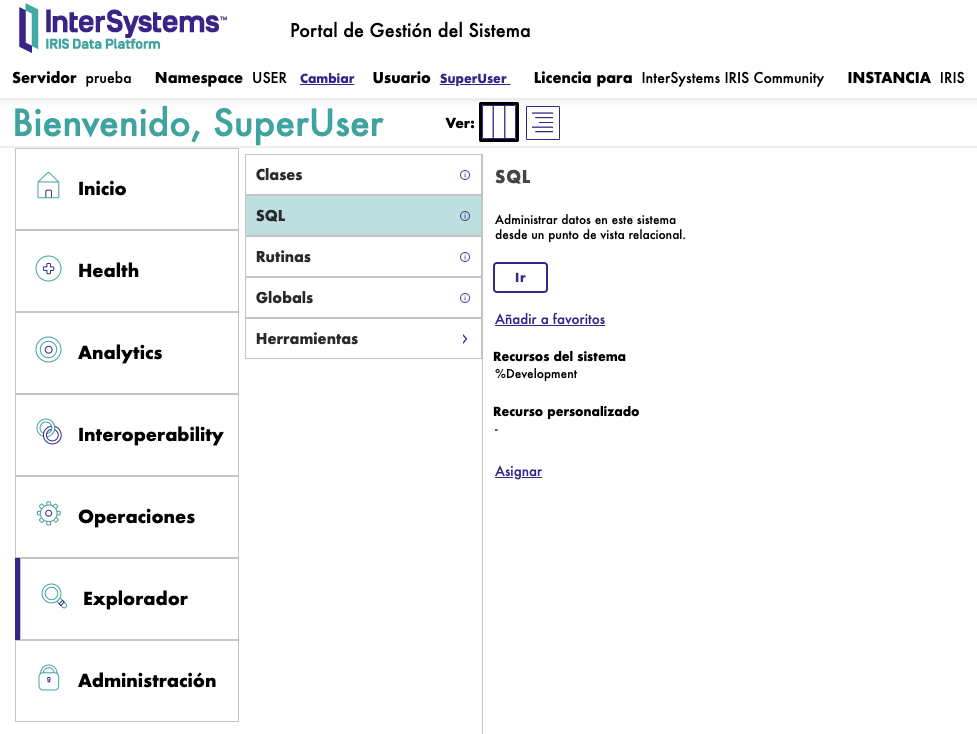Viewport: 977px width, 734px height.
Task: Expand the Herramientas submenu arrow
Action: pos(465,339)
